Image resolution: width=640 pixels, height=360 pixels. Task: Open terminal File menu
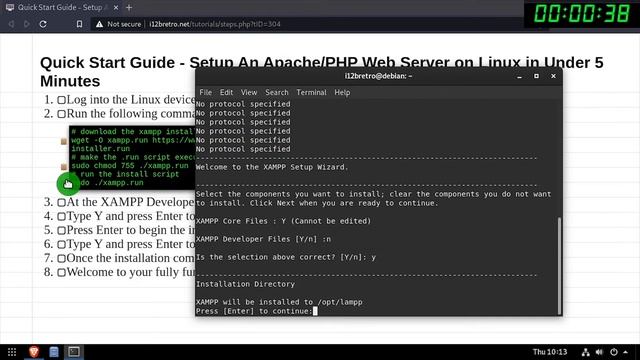205,92
